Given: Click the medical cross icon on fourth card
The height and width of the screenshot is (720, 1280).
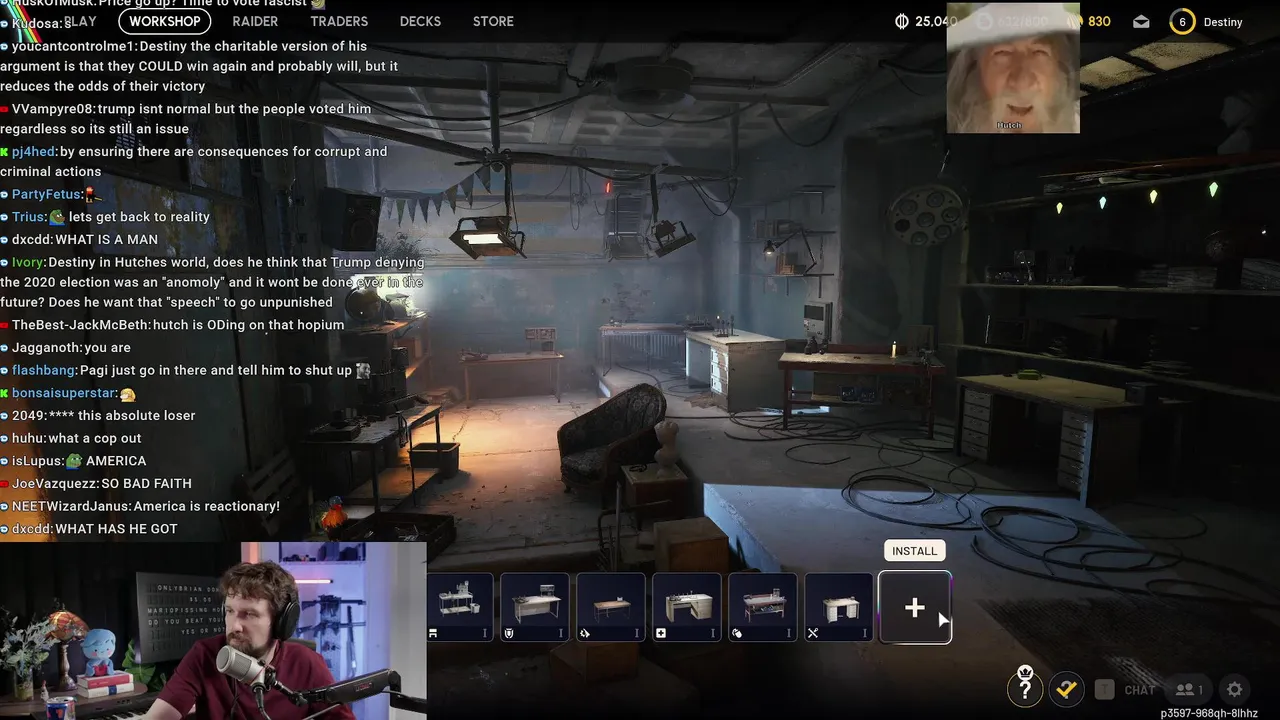Looking at the screenshot, I should [661, 633].
